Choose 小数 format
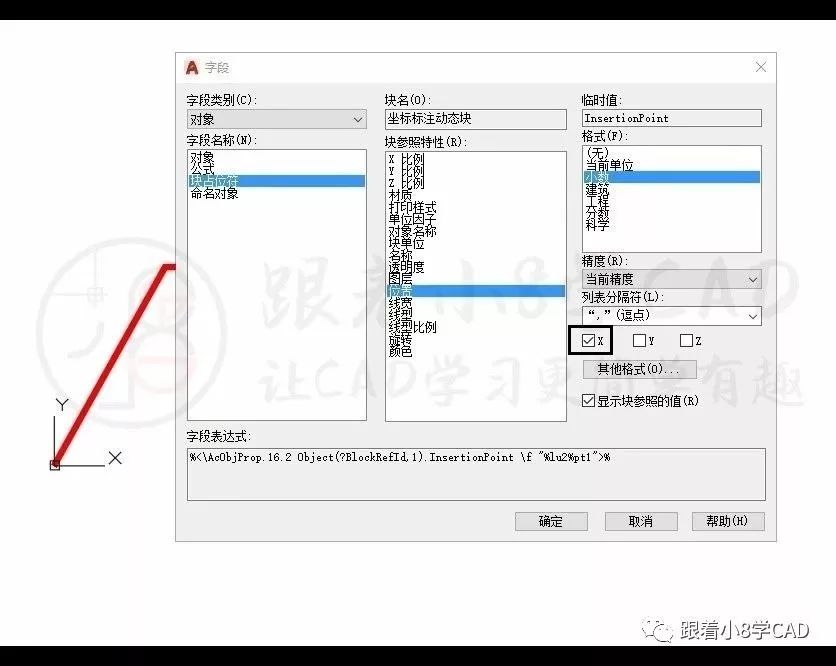The width and height of the screenshot is (836, 666). [671, 177]
